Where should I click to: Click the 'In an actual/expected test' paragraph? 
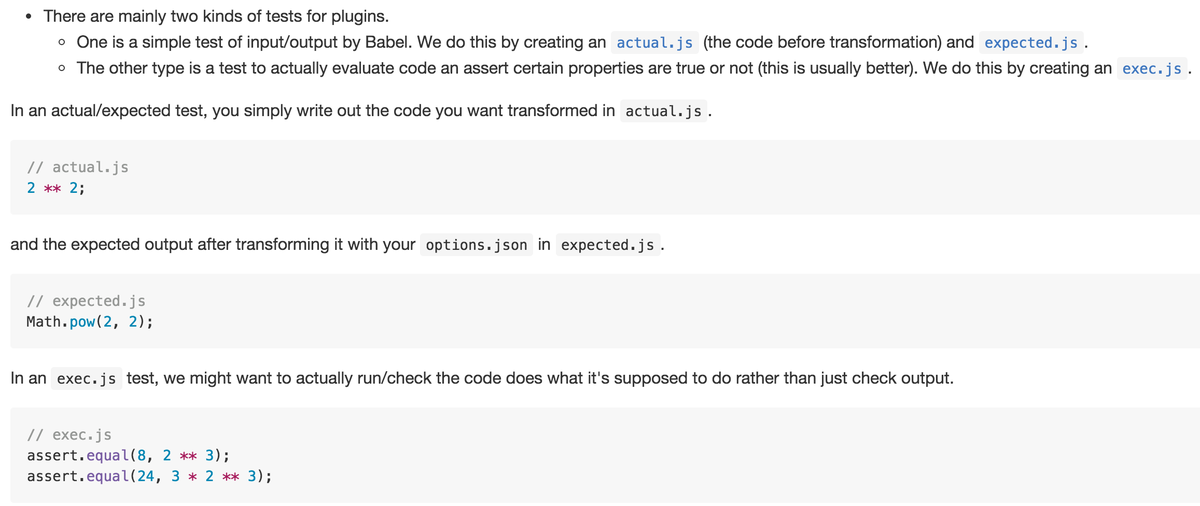click(312, 110)
